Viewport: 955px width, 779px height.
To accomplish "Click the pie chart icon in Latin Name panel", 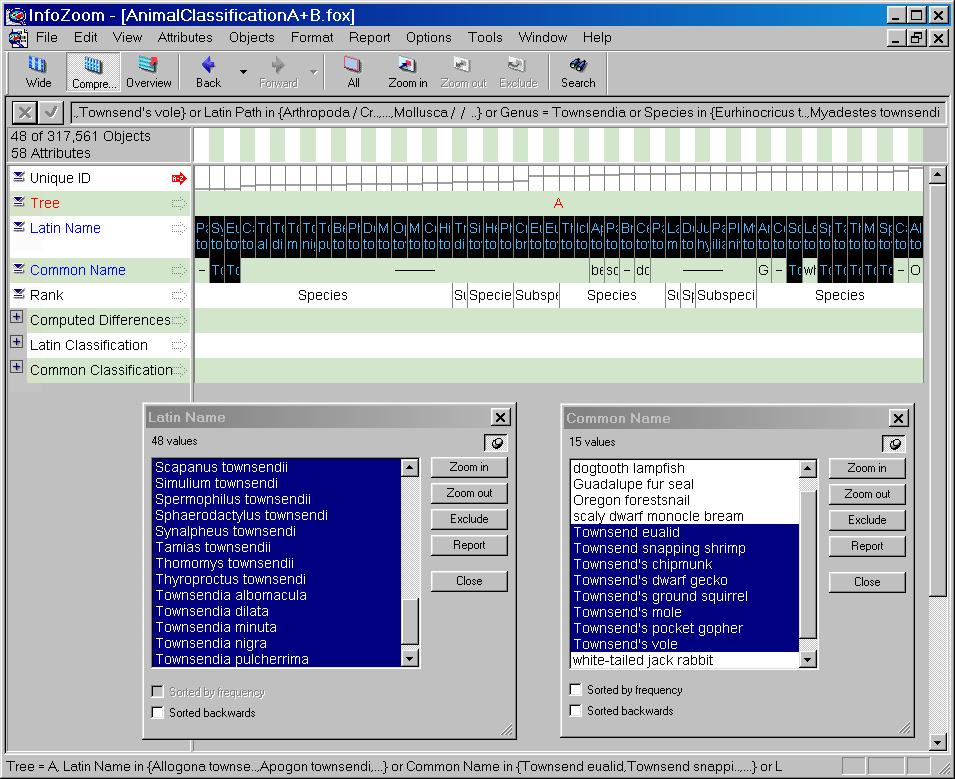I will pyautogui.click(x=497, y=443).
